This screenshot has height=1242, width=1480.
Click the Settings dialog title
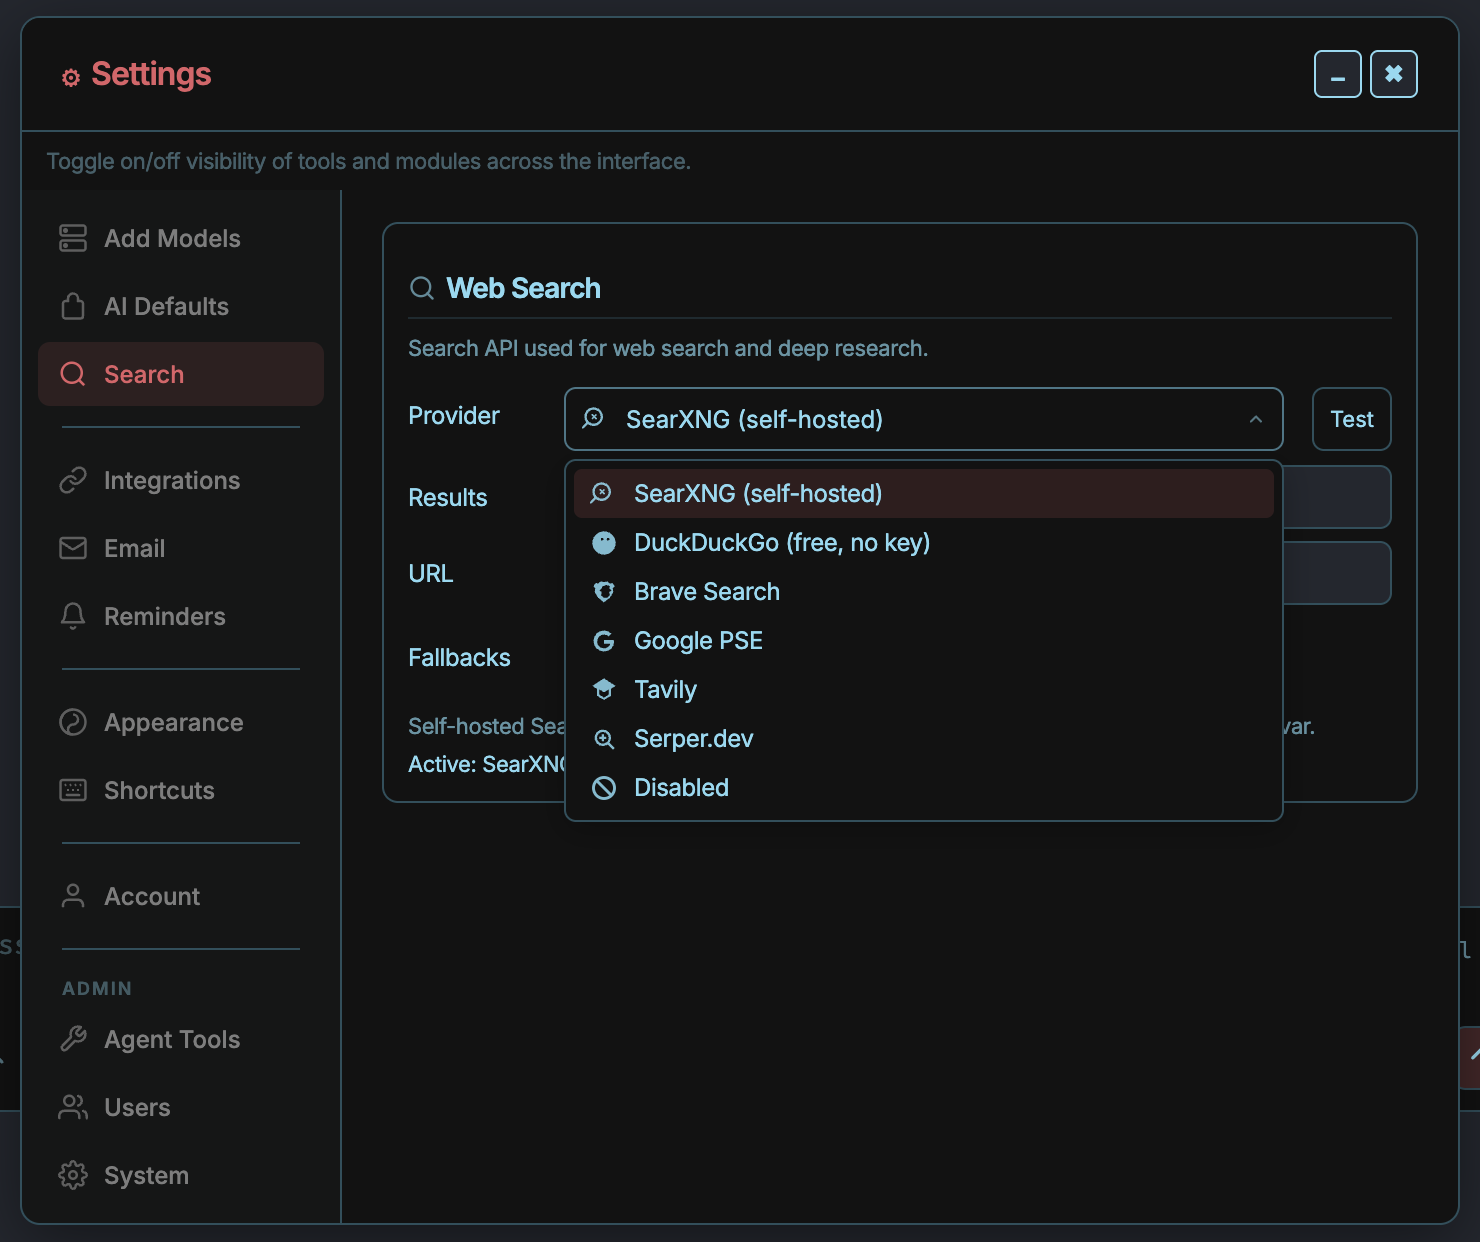(x=151, y=74)
